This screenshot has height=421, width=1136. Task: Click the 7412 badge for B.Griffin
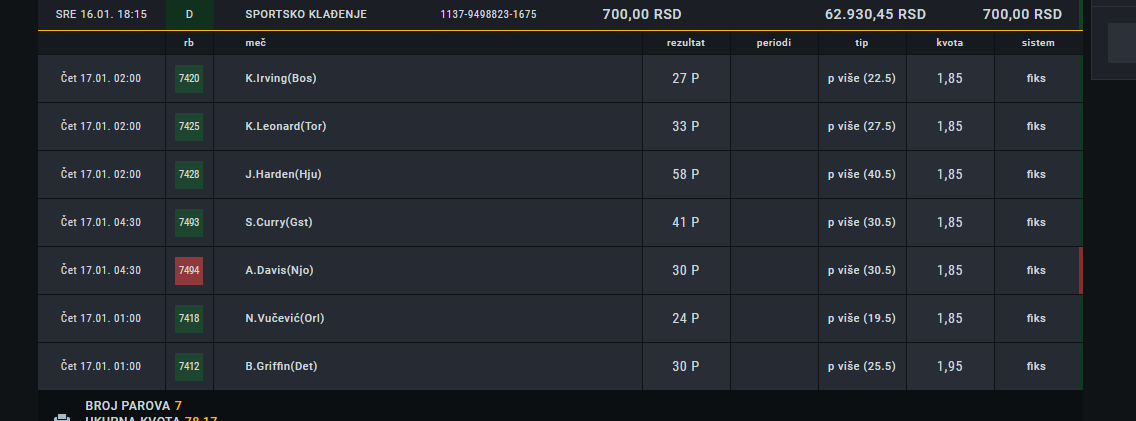click(x=189, y=367)
